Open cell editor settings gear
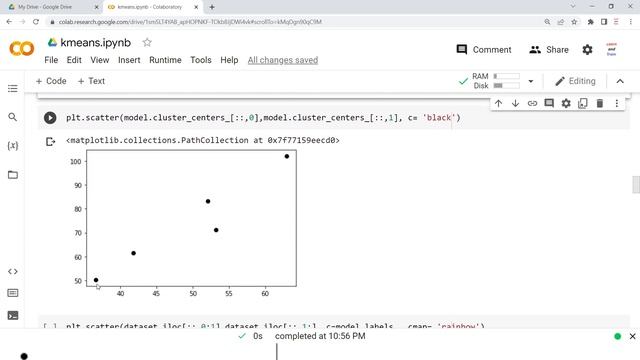This screenshot has width=640, height=360. 566,103
